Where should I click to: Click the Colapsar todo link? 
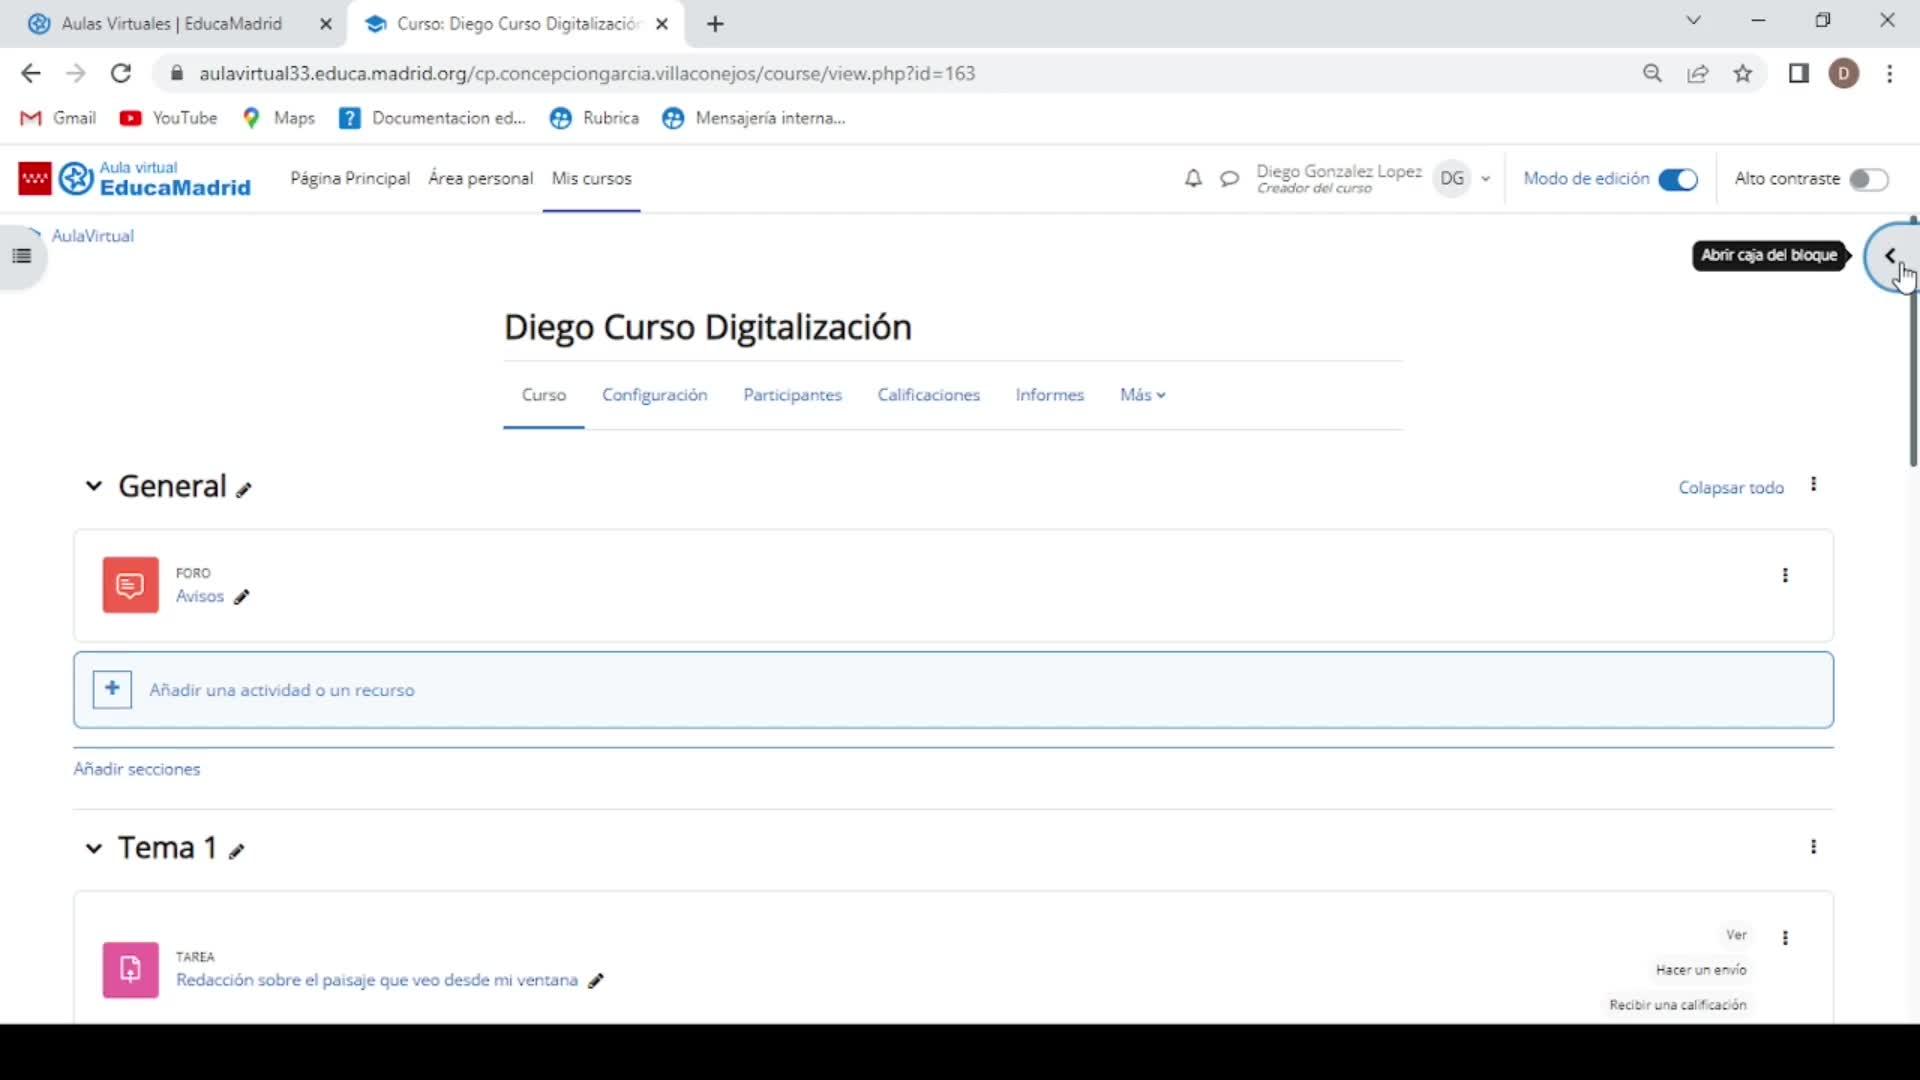pyautogui.click(x=1730, y=488)
